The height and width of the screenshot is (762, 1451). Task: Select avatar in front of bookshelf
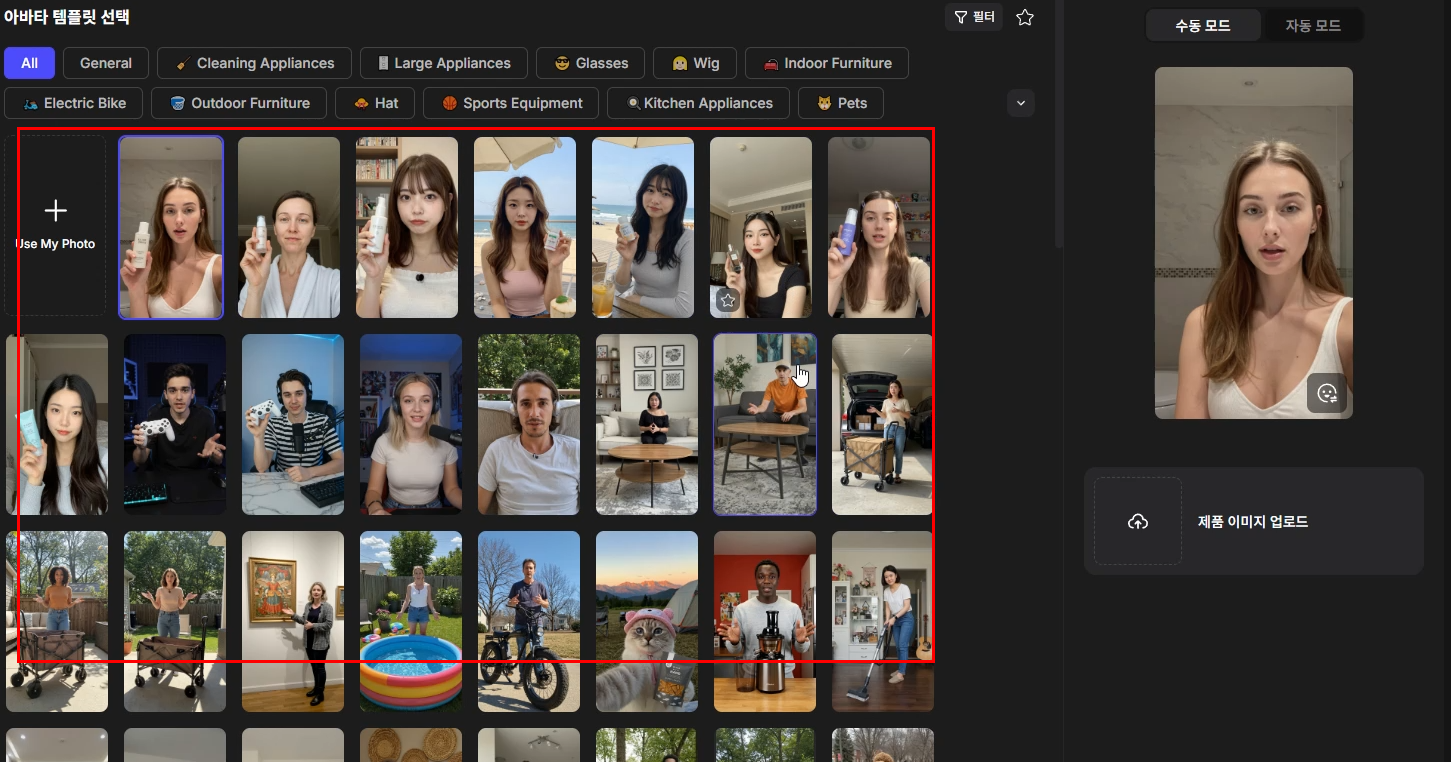click(x=407, y=227)
